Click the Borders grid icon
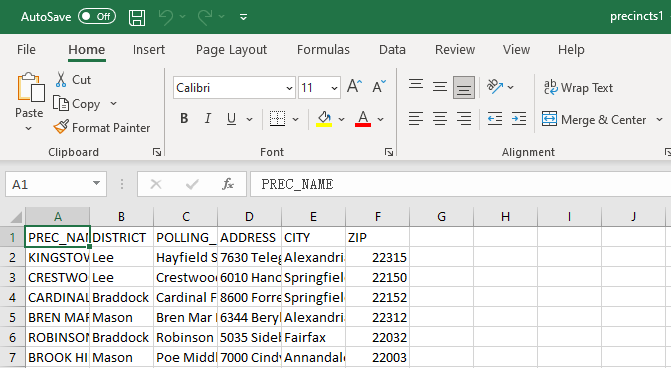This screenshot has width=671, height=368. [277, 119]
